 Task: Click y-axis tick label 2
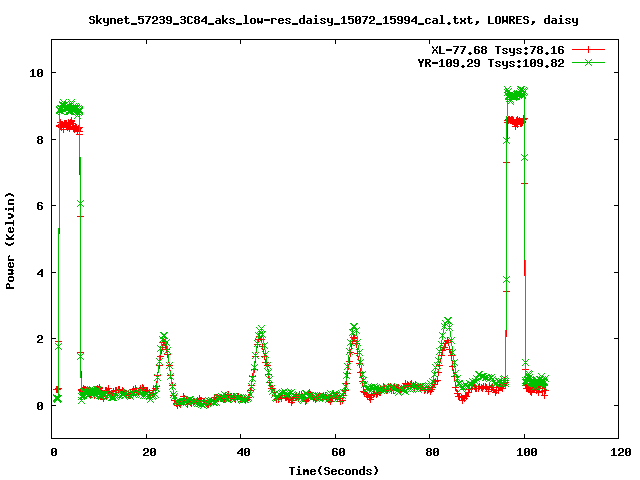click(x=40, y=339)
